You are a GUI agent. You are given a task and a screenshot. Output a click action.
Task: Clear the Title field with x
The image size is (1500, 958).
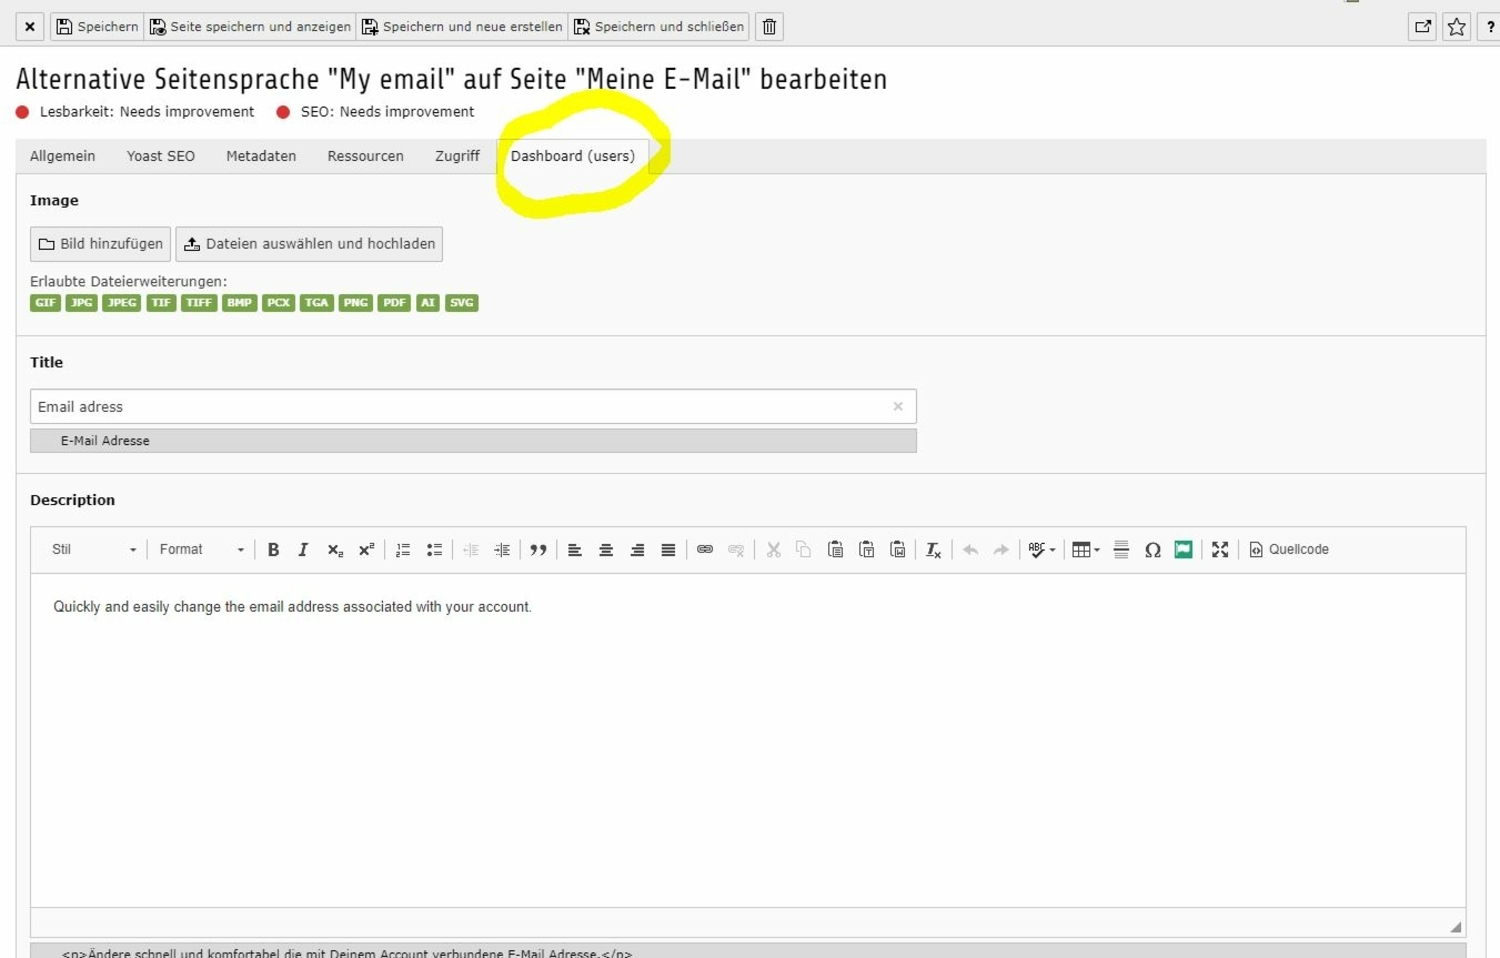tap(898, 406)
